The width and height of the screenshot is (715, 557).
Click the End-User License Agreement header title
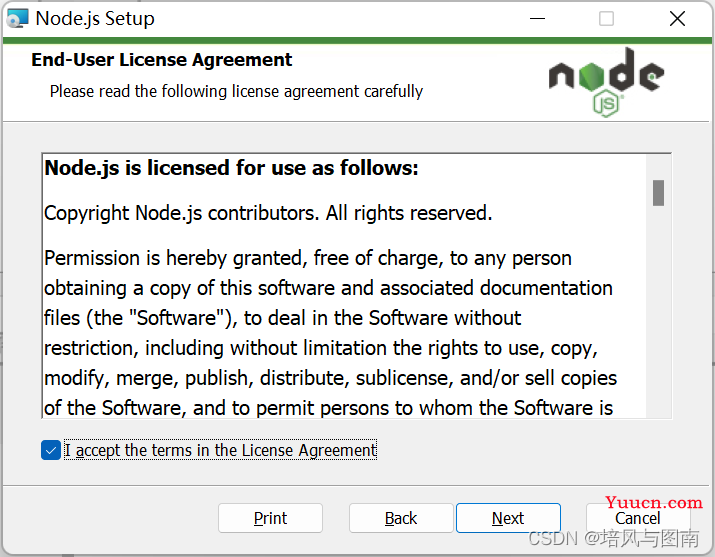pyautogui.click(x=162, y=60)
